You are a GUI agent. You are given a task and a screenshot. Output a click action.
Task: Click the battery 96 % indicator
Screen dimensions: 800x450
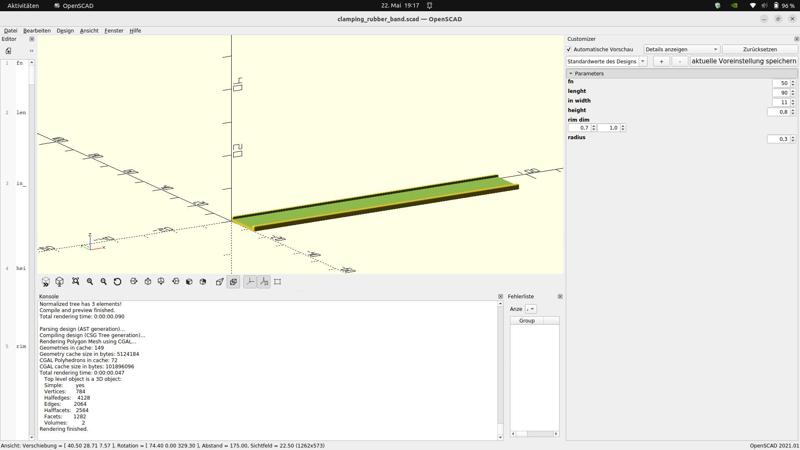pos(784,6)
